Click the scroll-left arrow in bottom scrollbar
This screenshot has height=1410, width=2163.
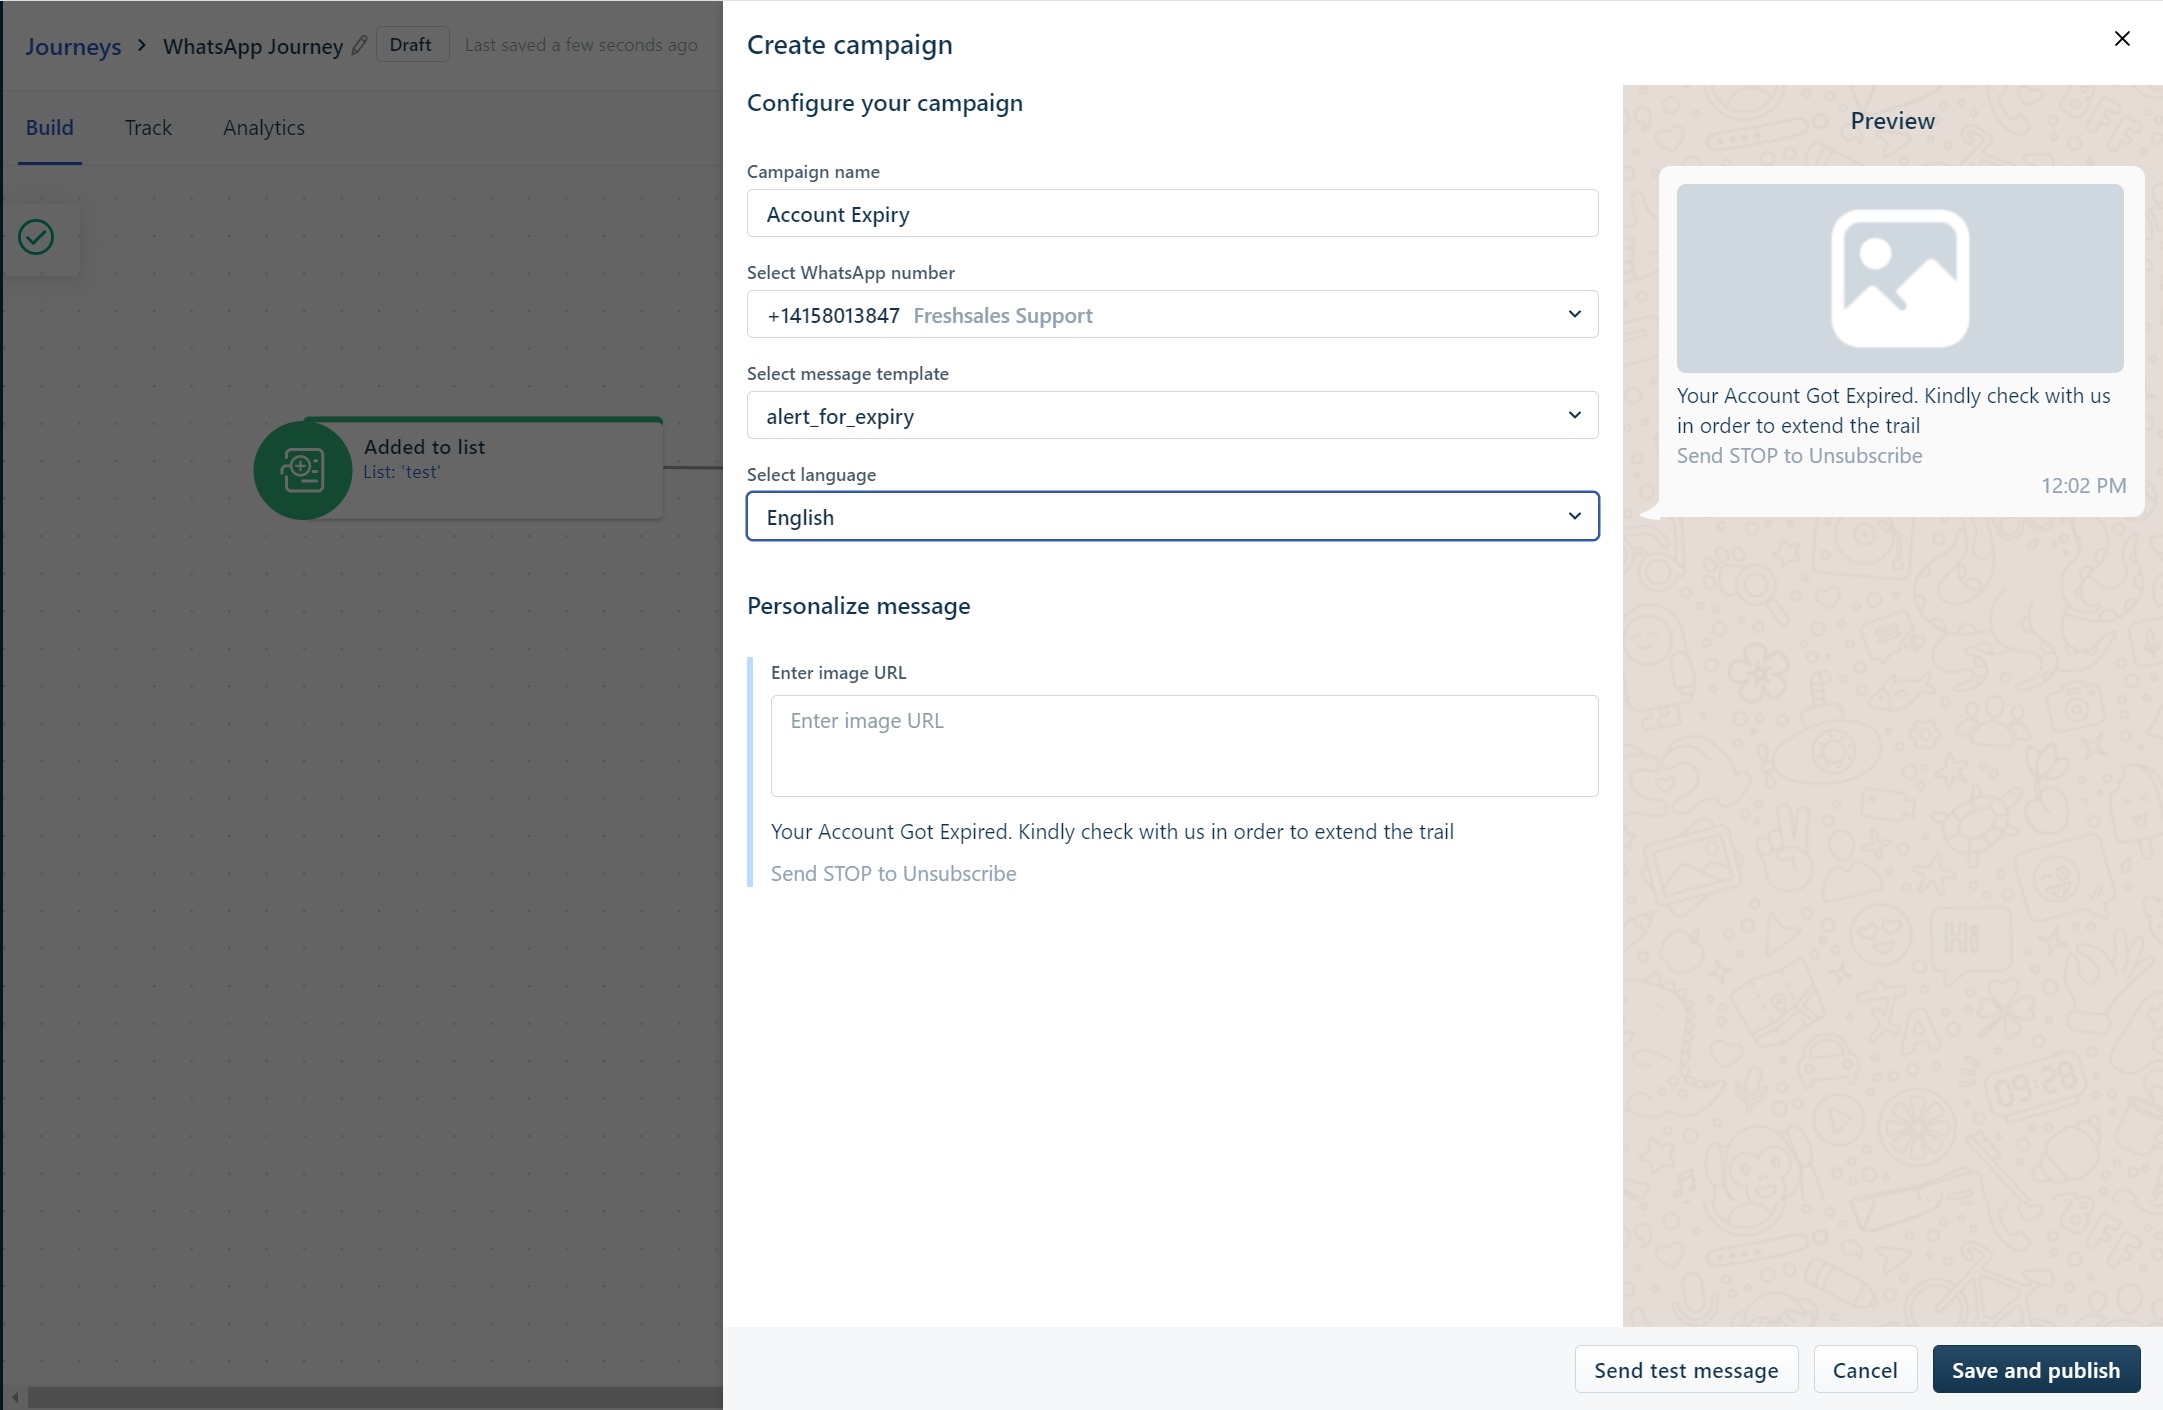(14, 1397)
